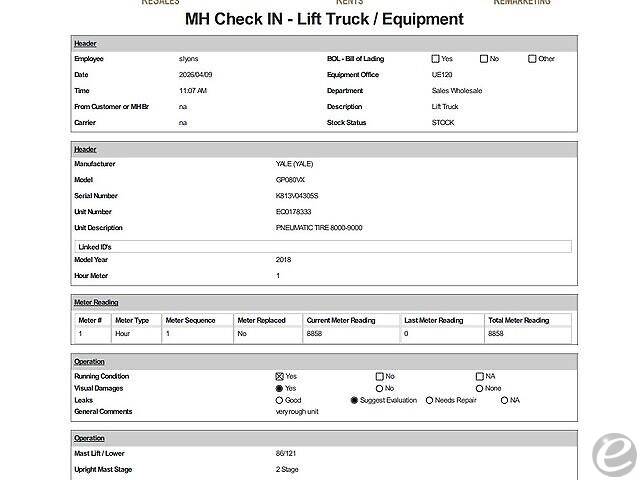
Task: Click serial number K813V04305S
Action: [297, 196]
